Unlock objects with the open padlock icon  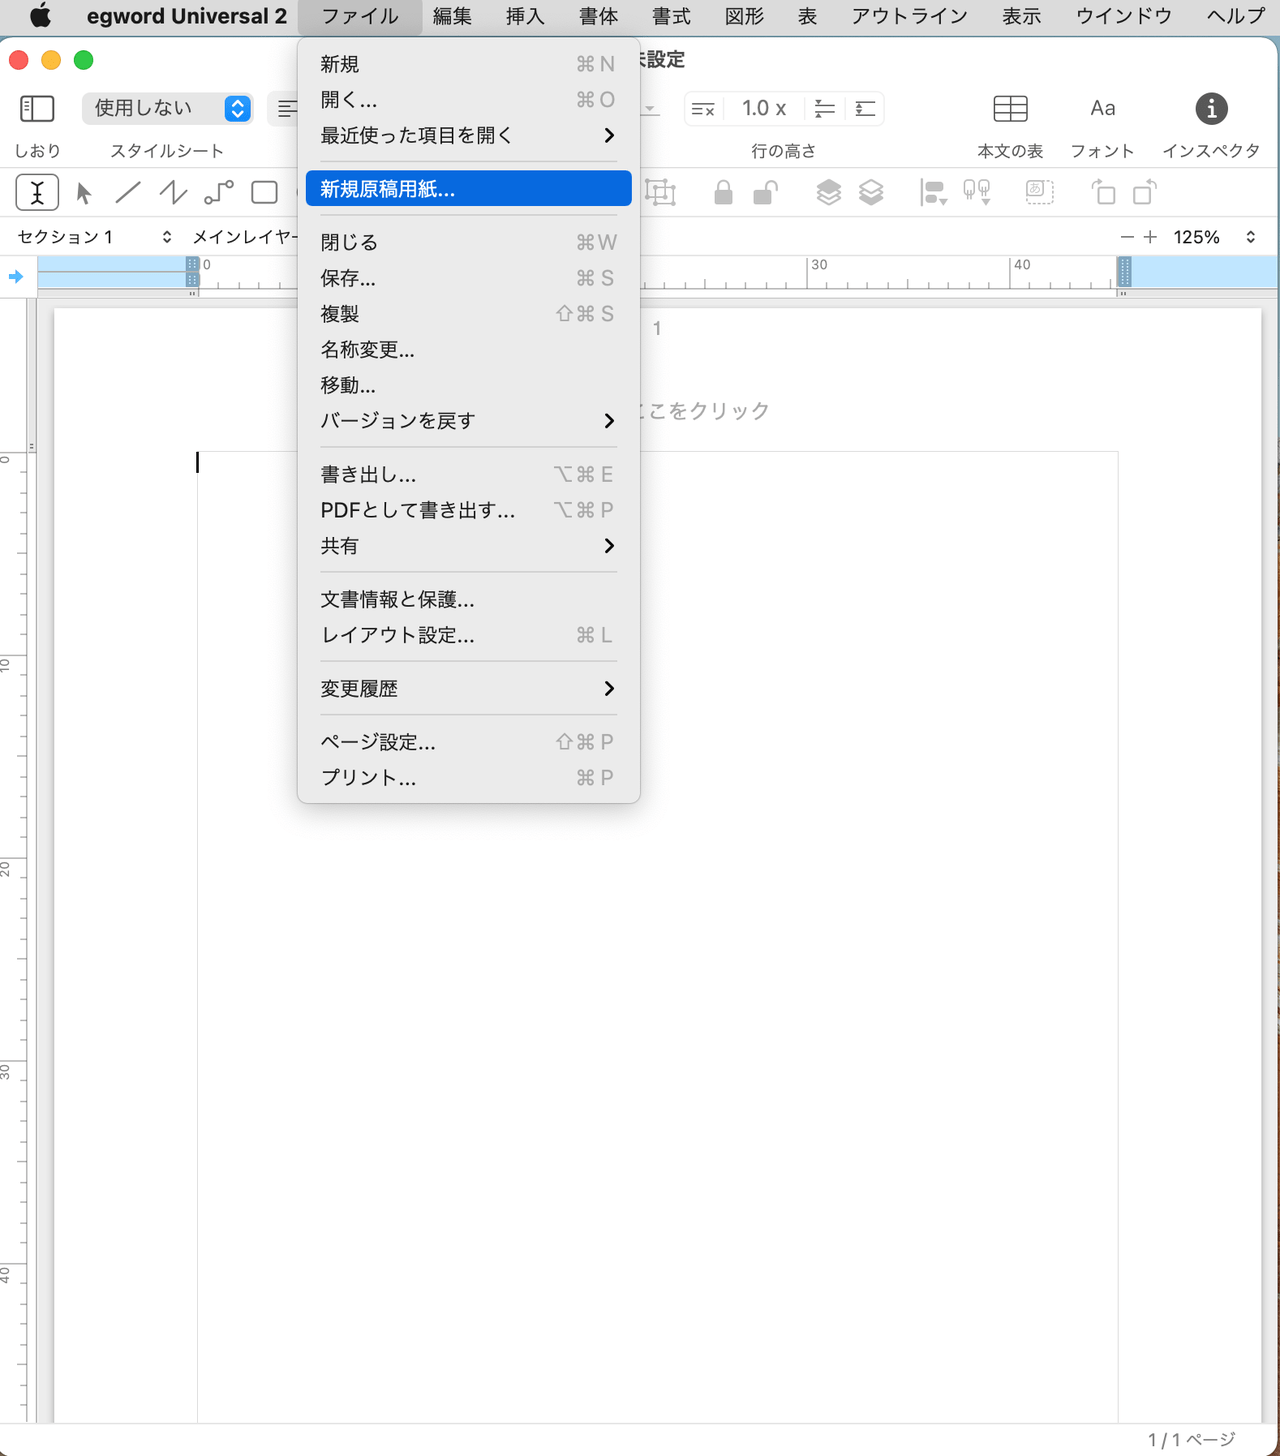coord(765,192)
